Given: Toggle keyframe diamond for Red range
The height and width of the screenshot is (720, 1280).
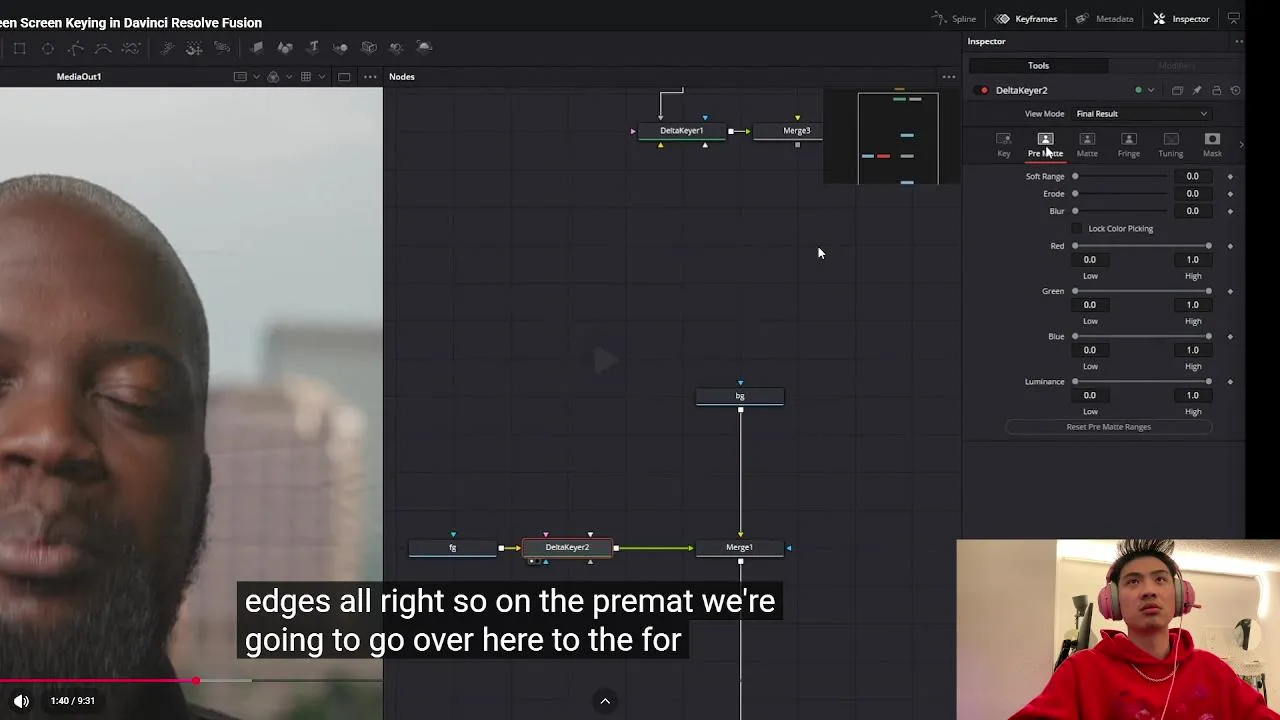Looking at the screenshot, I should click(x=1230, y=246).
